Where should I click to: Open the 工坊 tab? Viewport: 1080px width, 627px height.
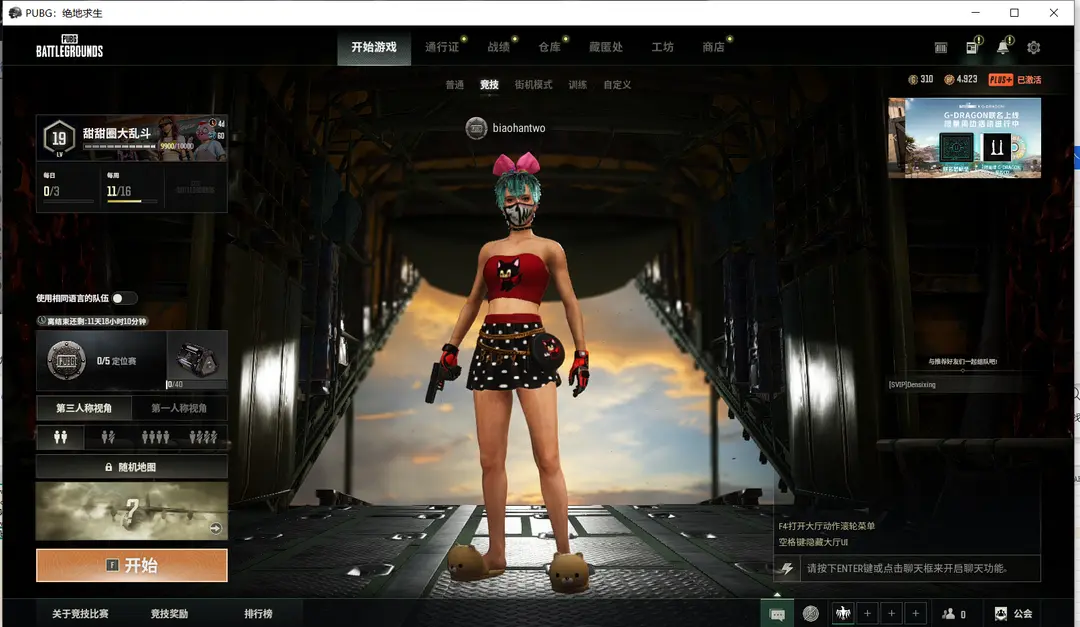tap(663, 47)
